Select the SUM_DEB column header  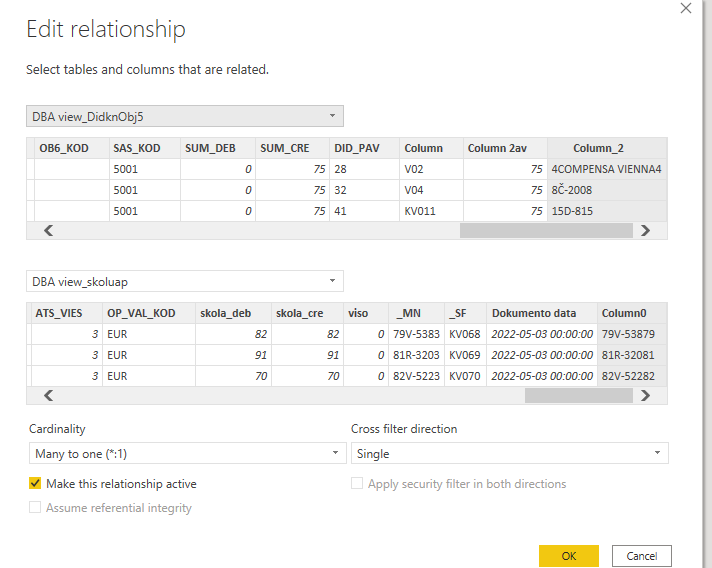click(x=218, y=148)
